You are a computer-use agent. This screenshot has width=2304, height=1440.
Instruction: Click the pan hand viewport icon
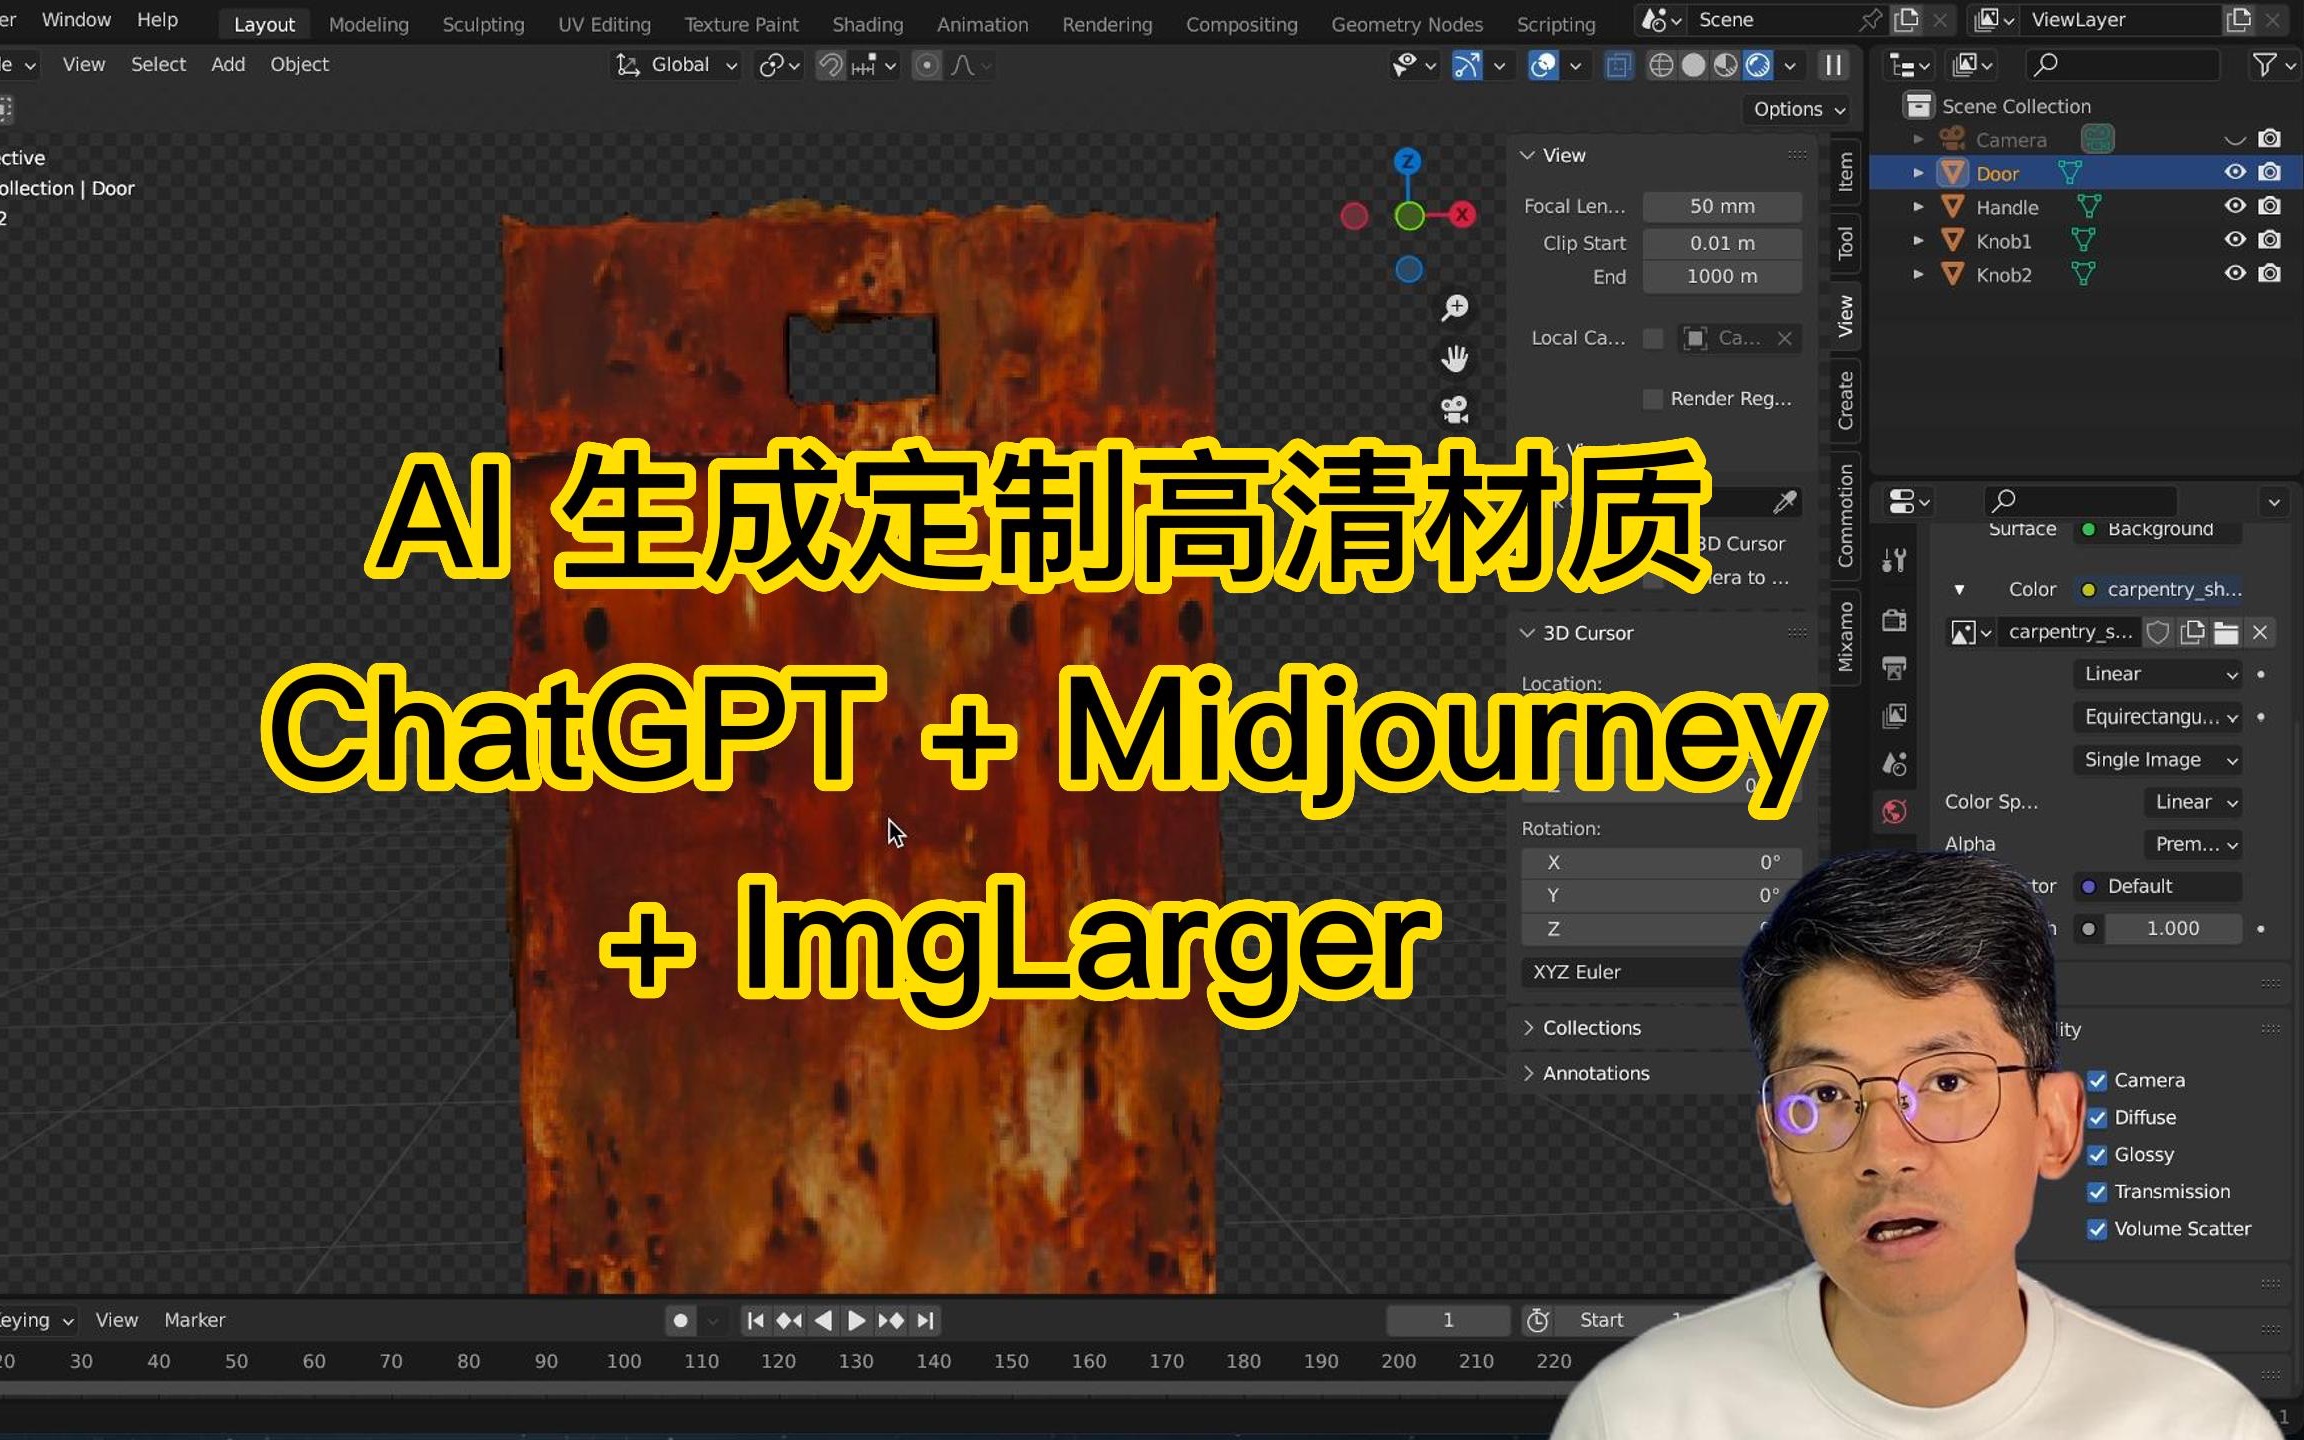click(1455, 358)
